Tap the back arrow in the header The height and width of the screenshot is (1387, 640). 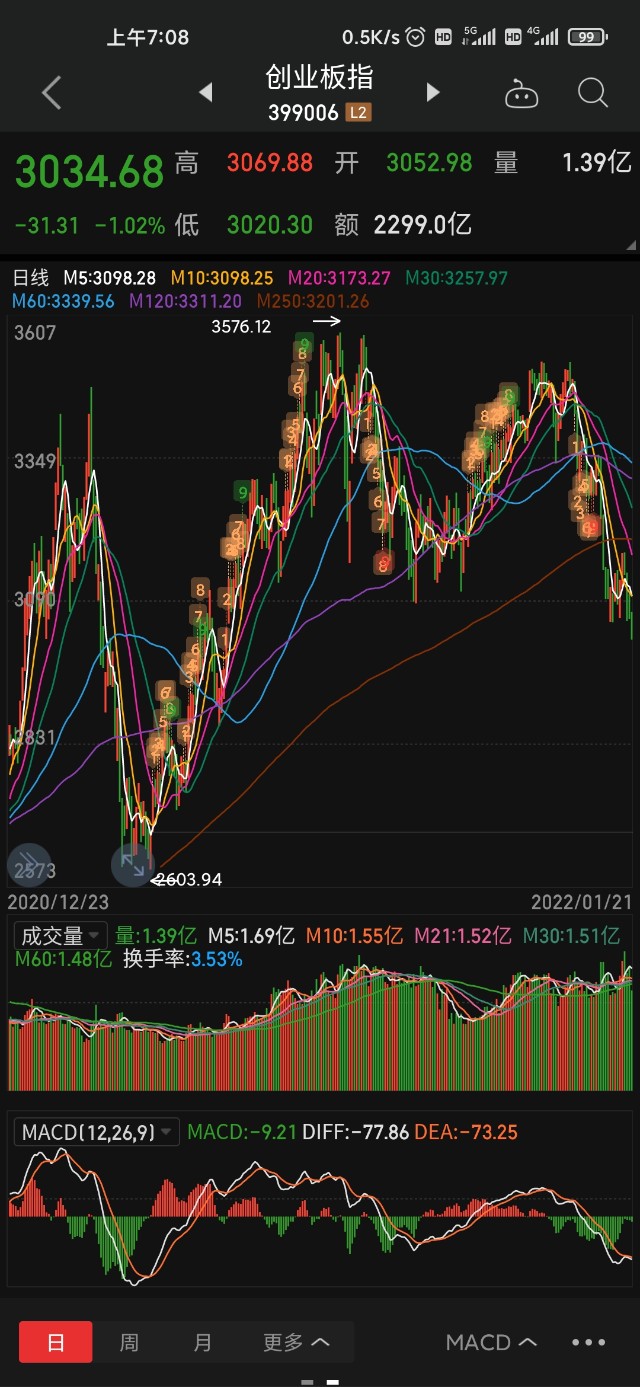pos(52,93)
